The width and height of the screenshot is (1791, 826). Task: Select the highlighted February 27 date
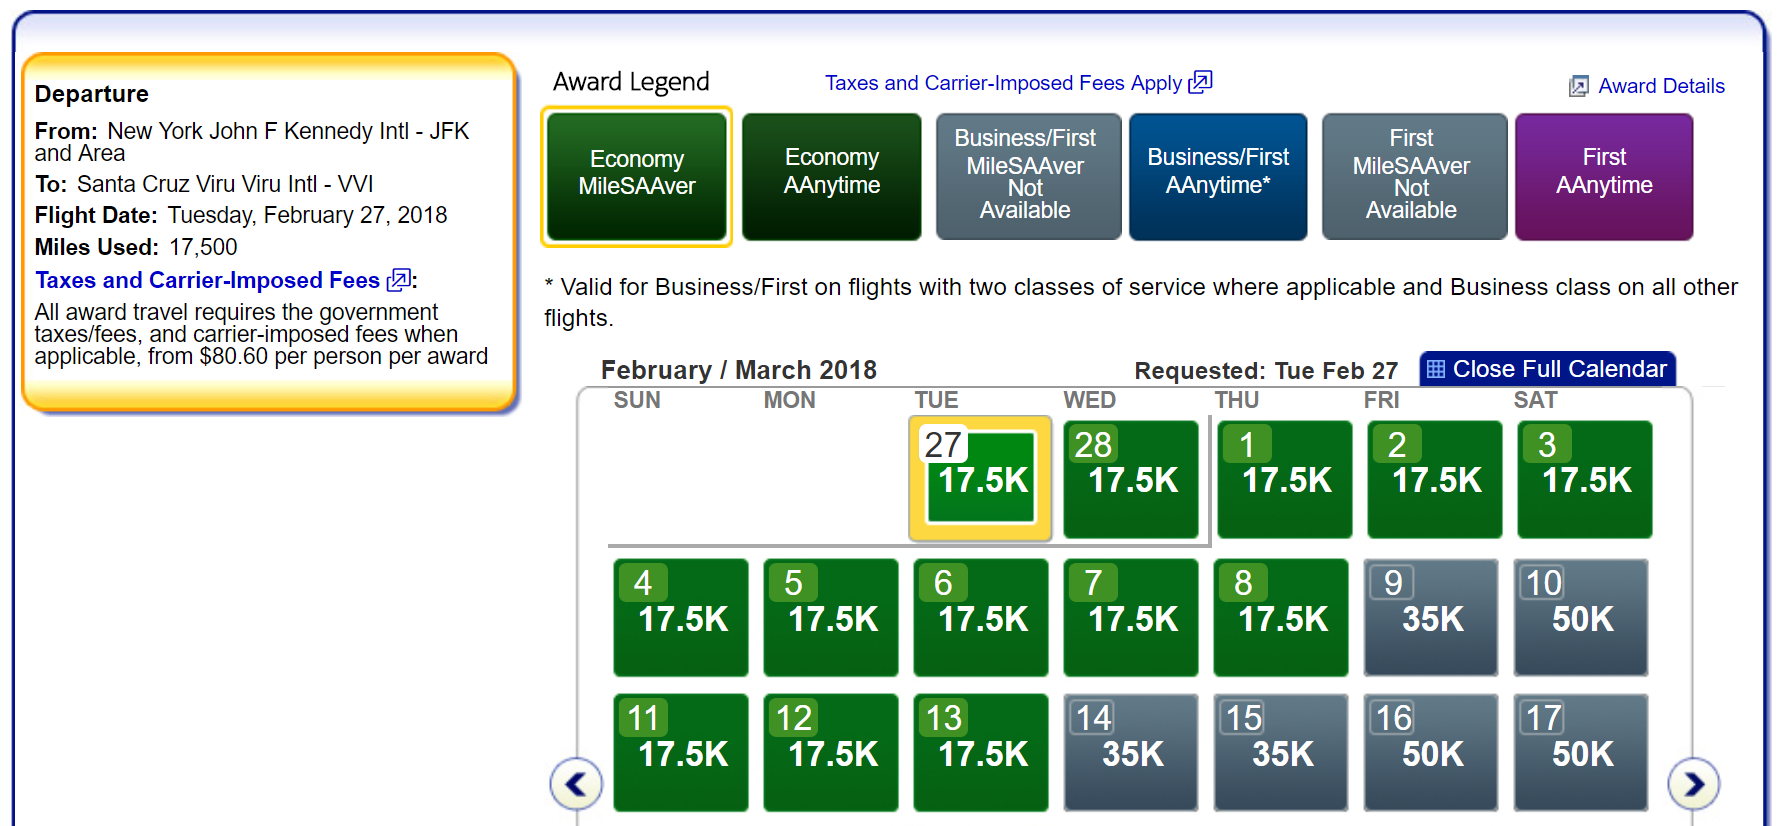[981, 479]
